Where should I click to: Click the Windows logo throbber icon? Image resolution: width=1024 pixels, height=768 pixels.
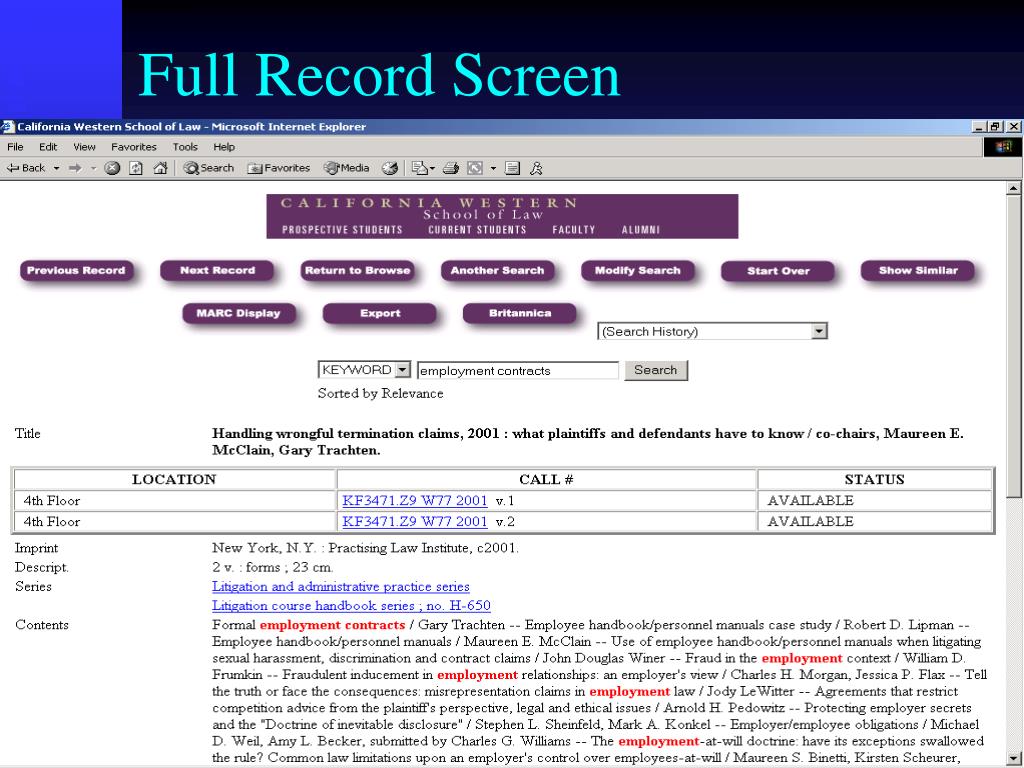[1003, 147]
